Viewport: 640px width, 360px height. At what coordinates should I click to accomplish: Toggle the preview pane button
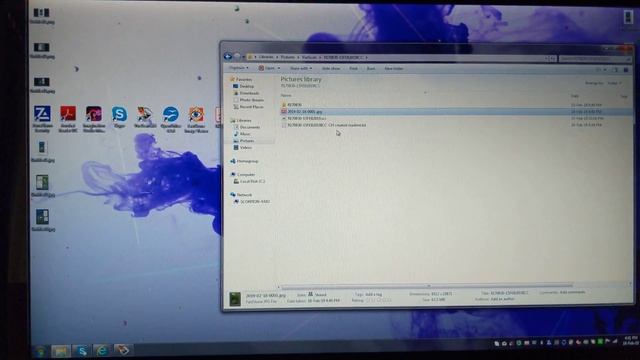click(x=616, y=70)
